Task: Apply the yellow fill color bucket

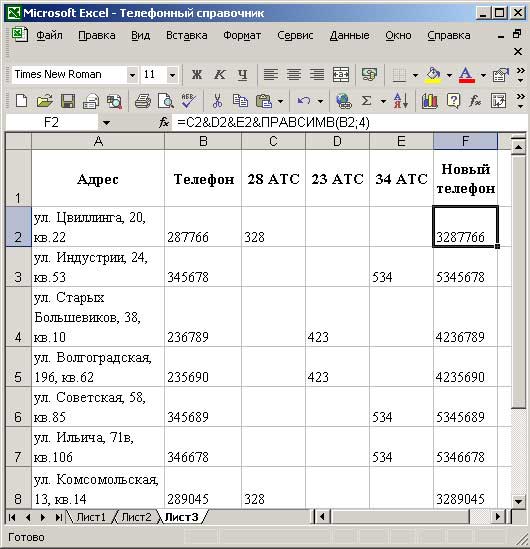Action: [433, 75]
